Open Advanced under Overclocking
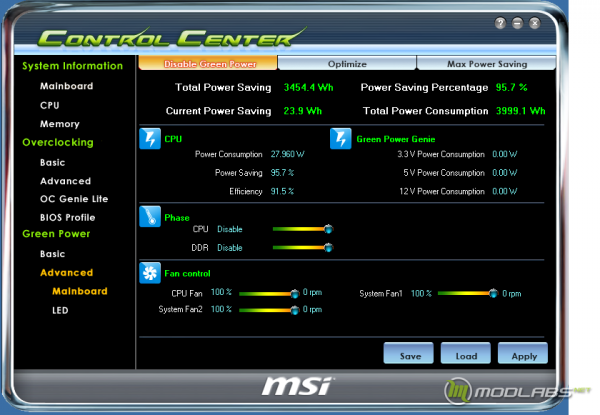 pos(65,181)
